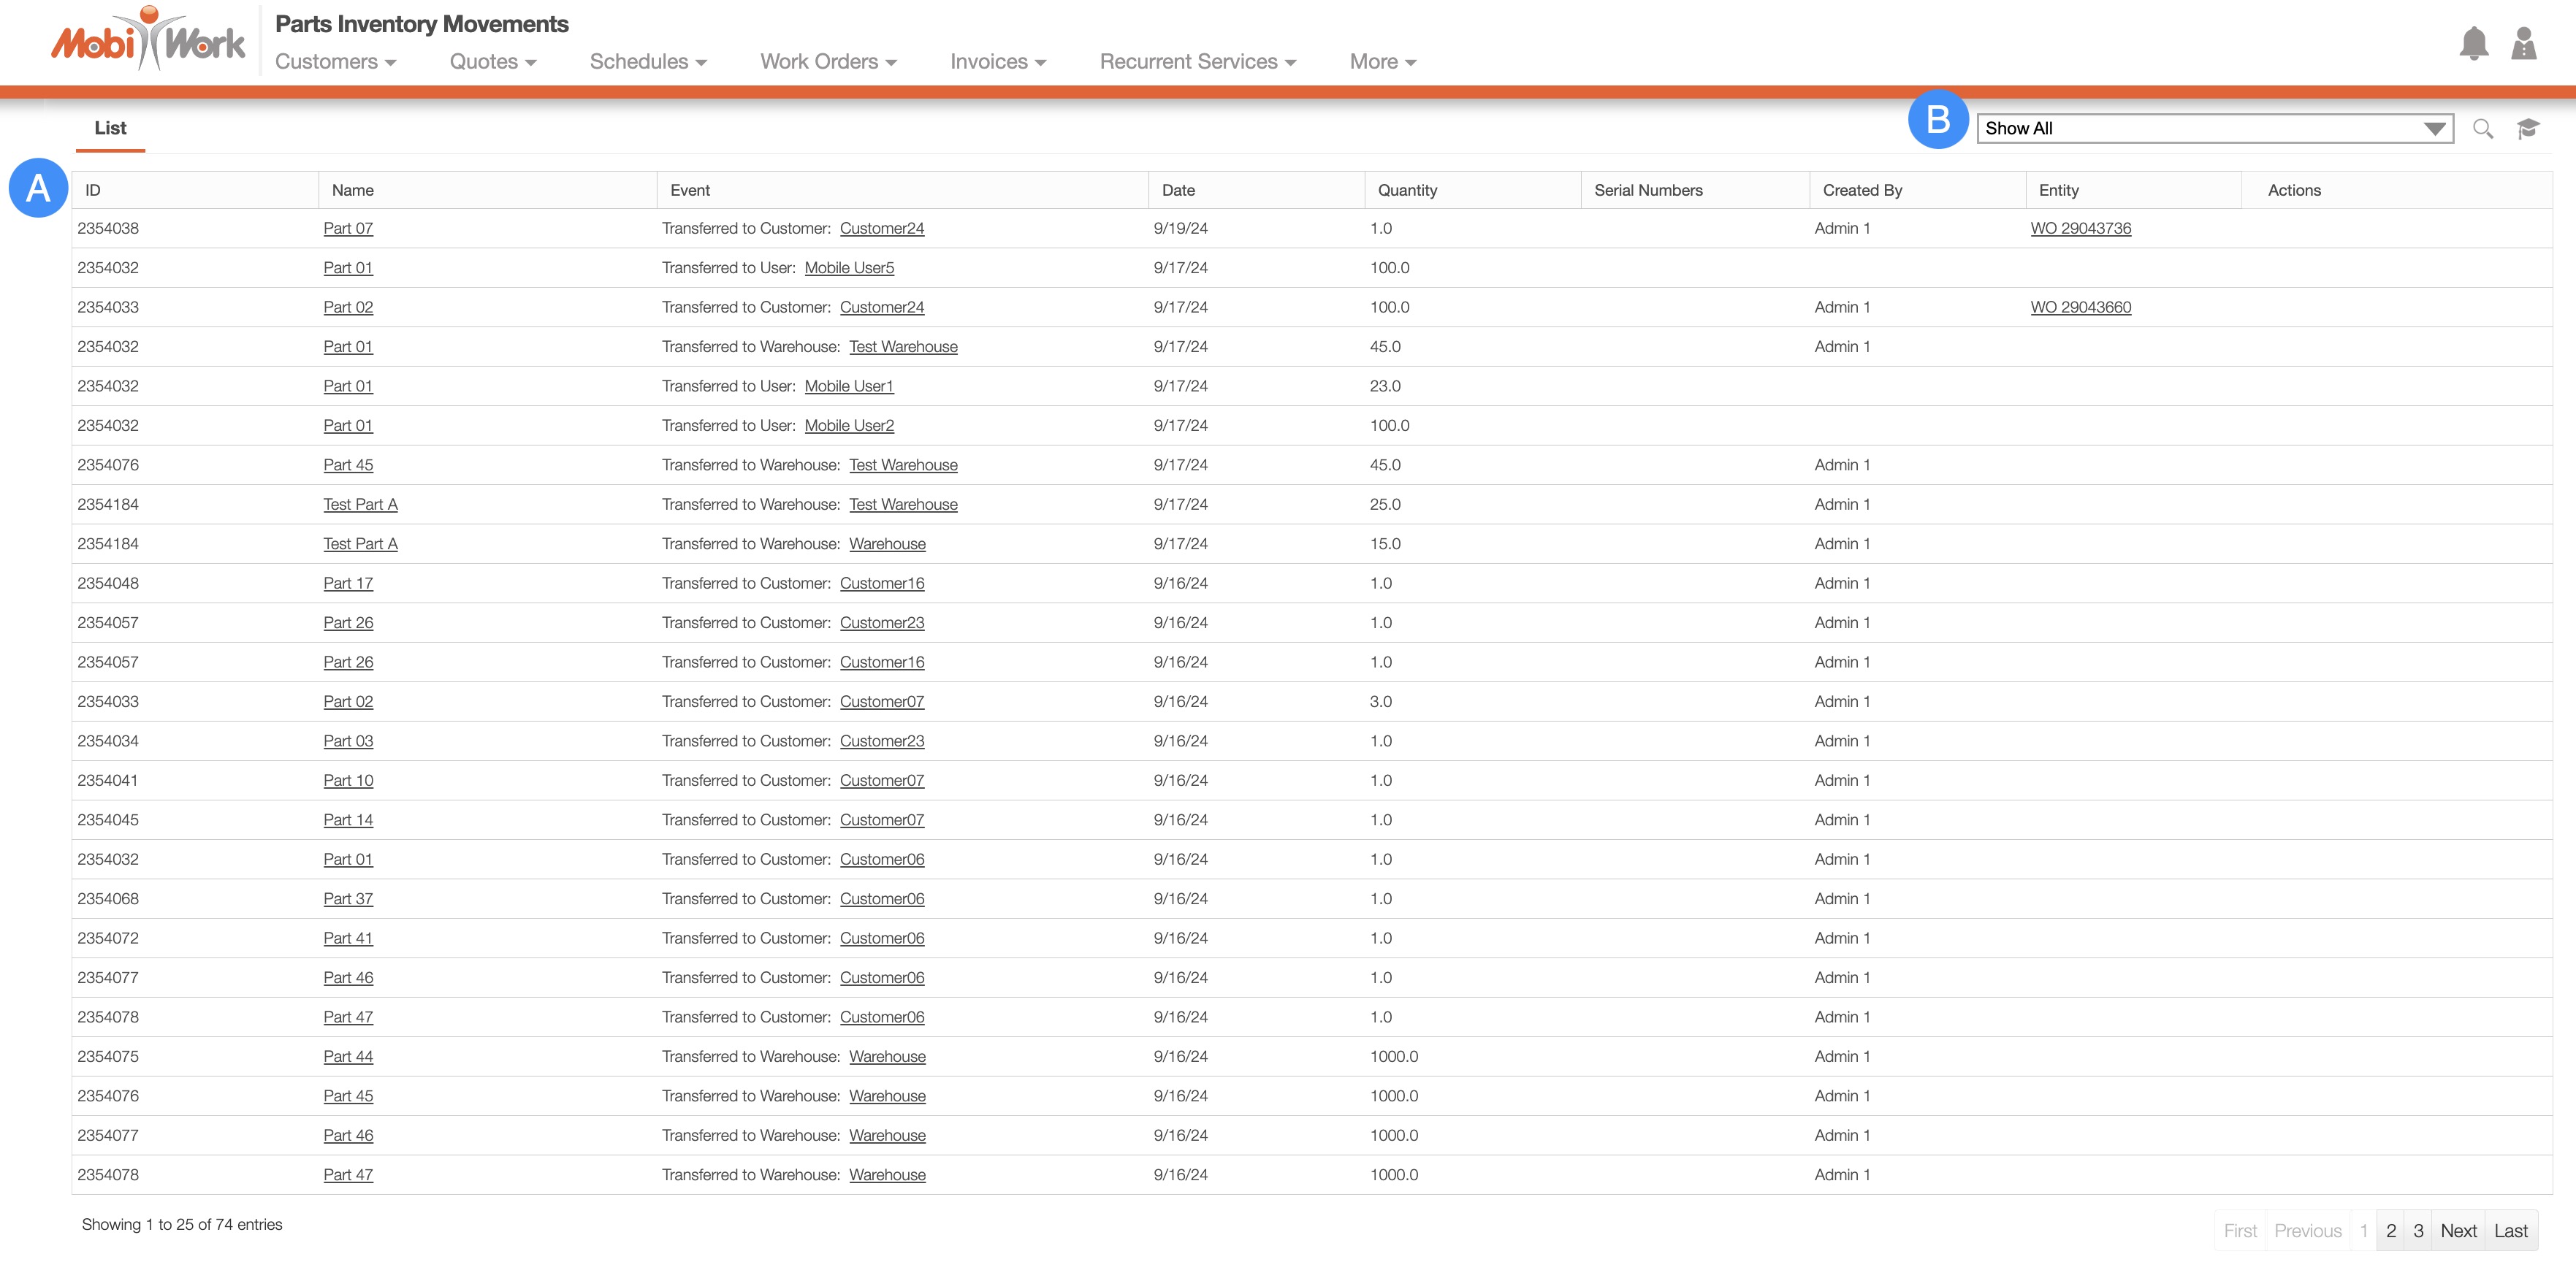
Task: Open the user profile icon
Action: pos(2523,44)
